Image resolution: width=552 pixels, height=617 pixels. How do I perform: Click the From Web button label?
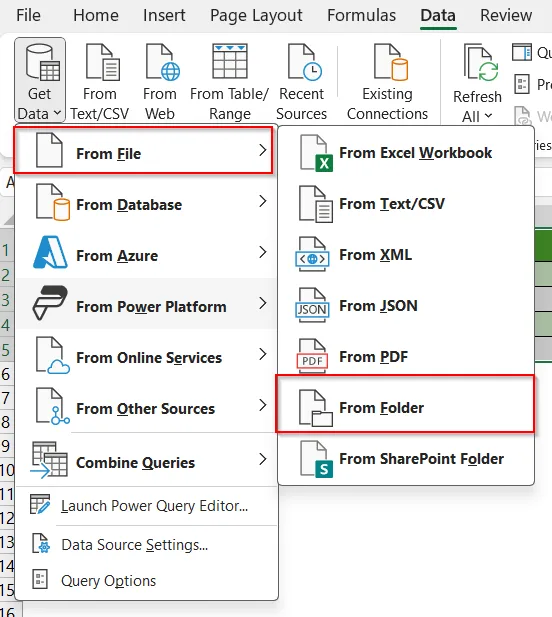point(159,104)
